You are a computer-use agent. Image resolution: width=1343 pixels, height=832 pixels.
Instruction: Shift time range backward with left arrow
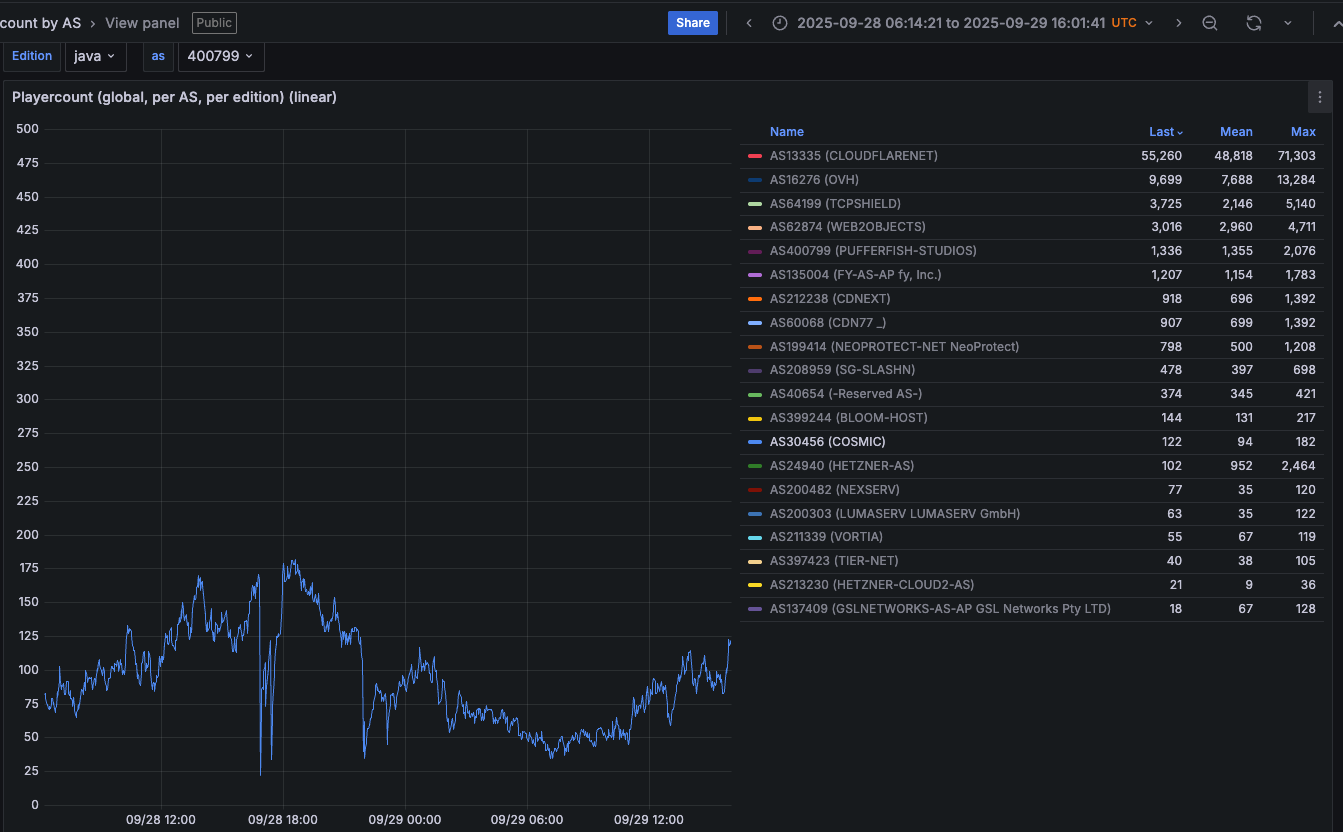[x=749, y=23]
